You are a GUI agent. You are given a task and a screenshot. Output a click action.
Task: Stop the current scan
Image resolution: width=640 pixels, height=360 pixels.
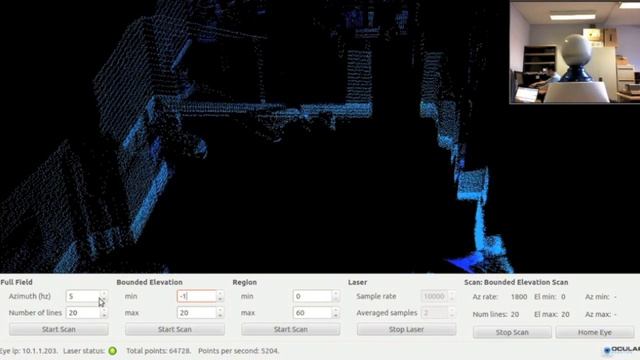pos(512,332)
